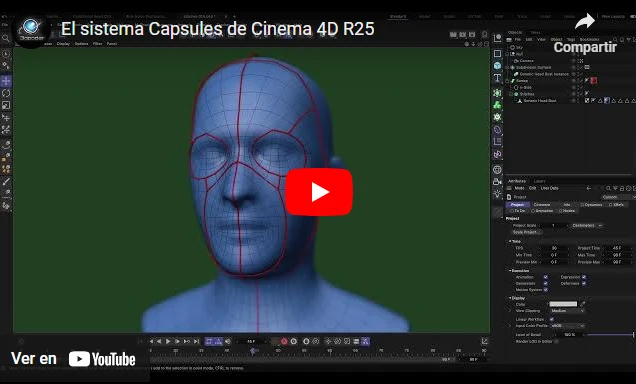Click the Deformer bend icon in side palette
Screen dimensions: 636x384
pos(498,154)
